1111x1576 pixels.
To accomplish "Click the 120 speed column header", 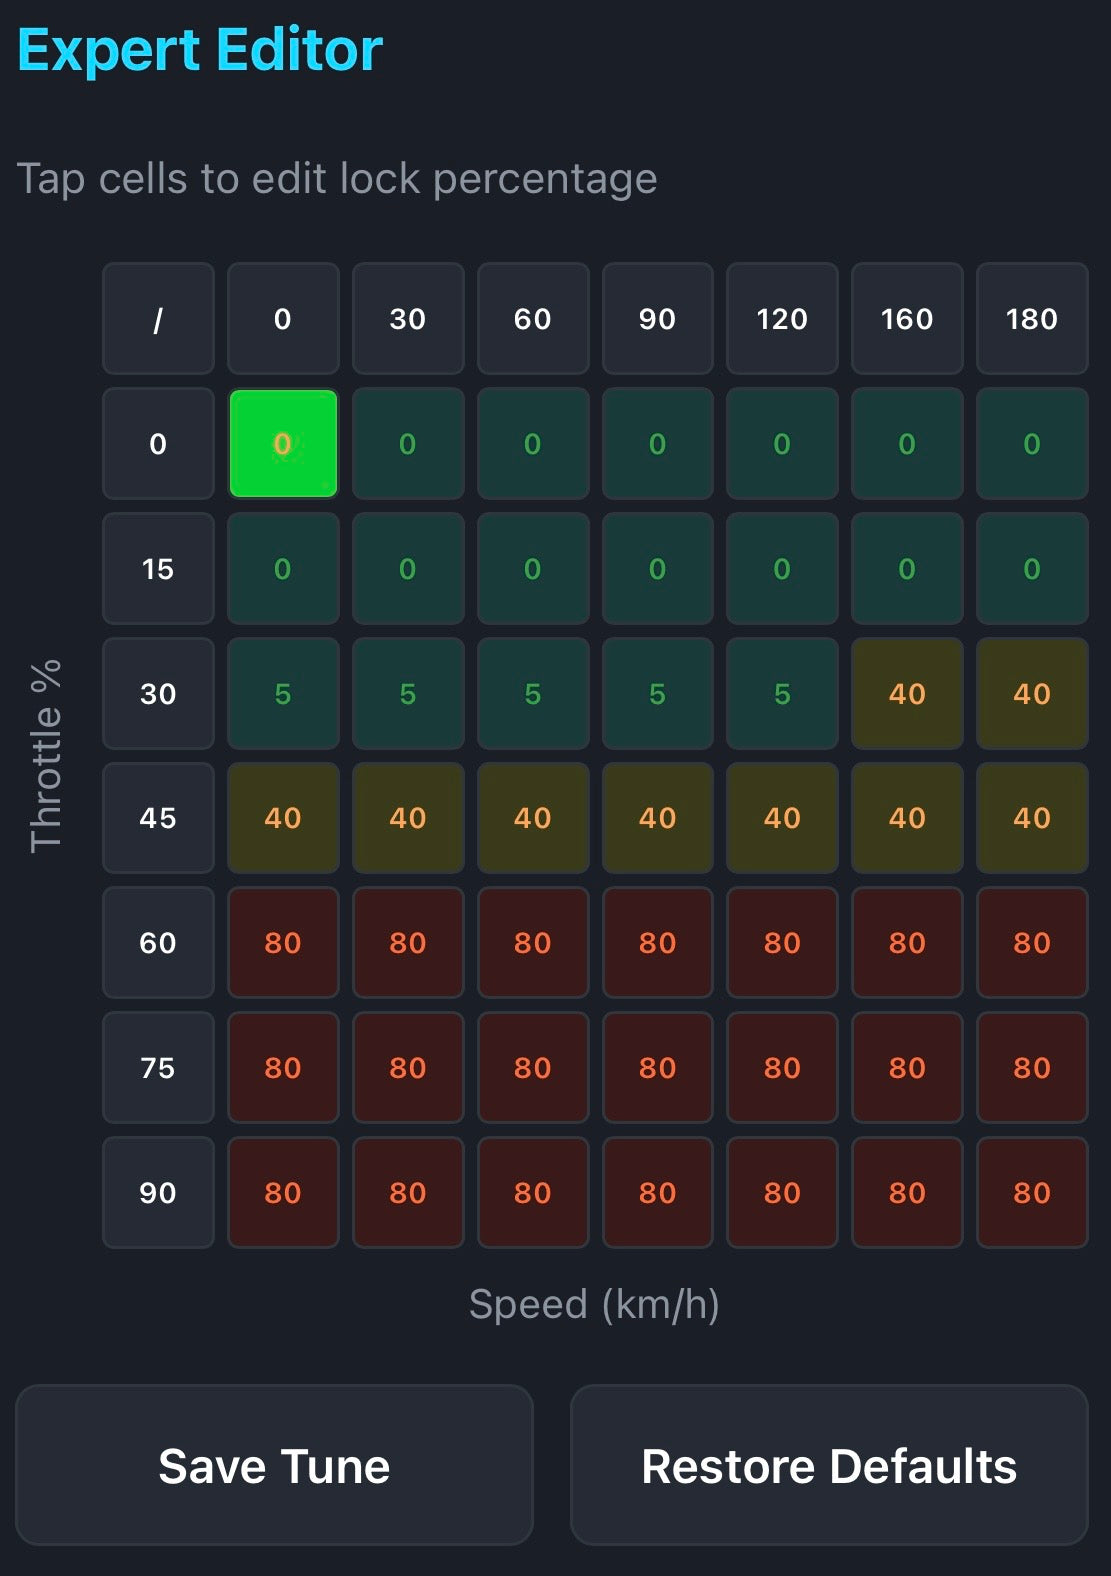I will (782, 319).
